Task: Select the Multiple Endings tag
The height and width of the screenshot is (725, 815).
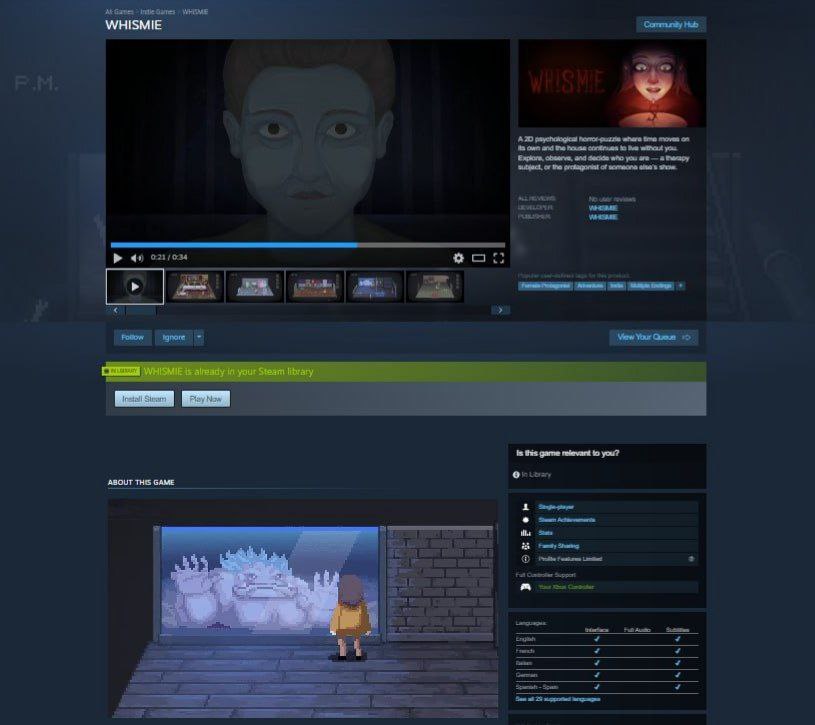Action: click(x=651, y=286)
